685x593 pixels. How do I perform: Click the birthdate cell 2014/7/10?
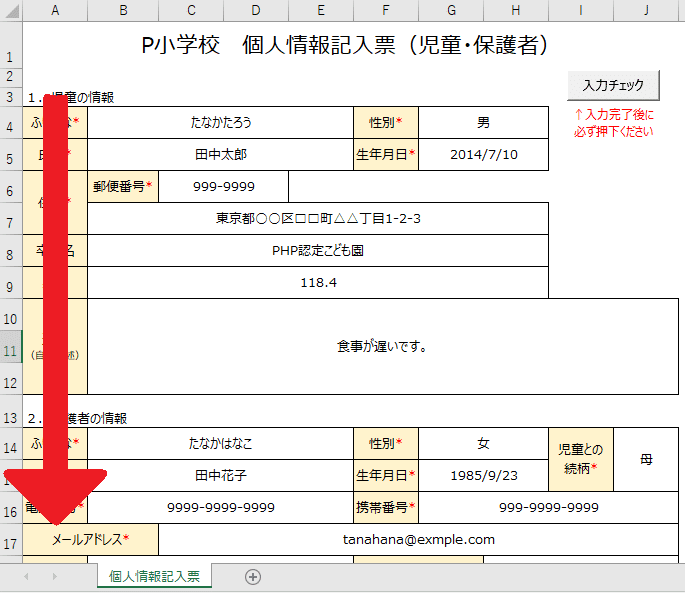coord(484,155)
